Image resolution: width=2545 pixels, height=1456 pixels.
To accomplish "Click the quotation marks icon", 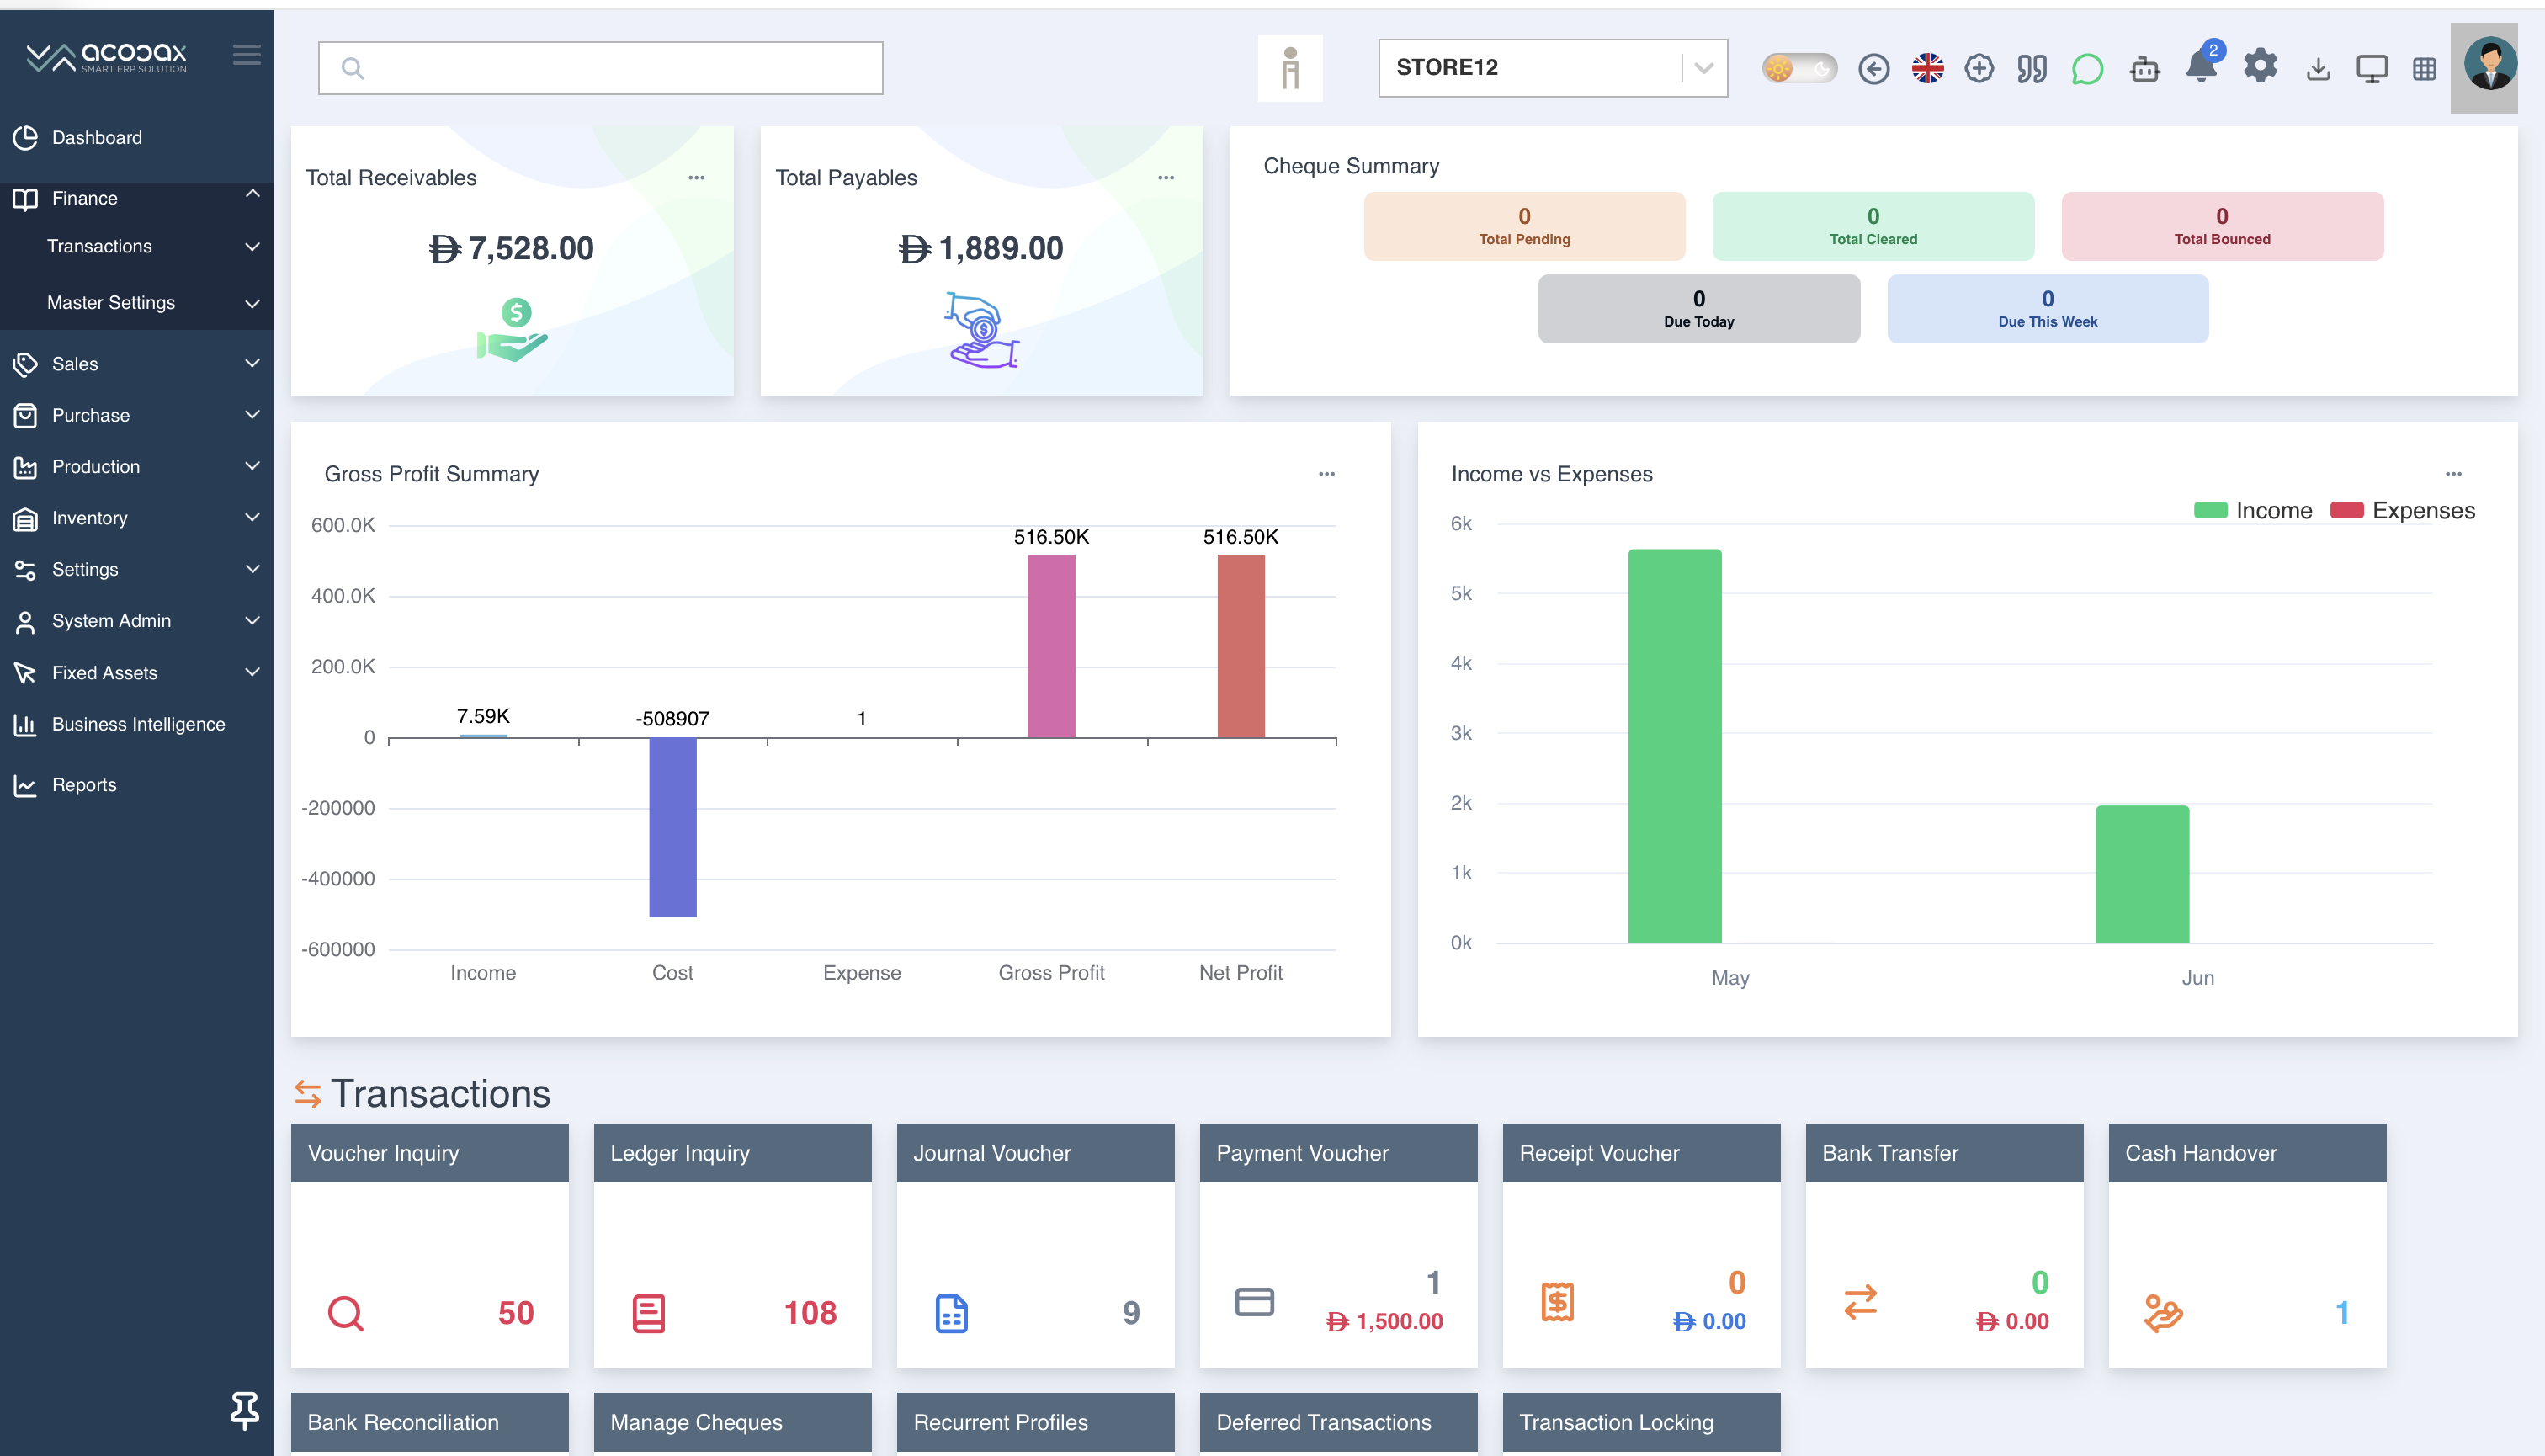I will point(2031,68).
